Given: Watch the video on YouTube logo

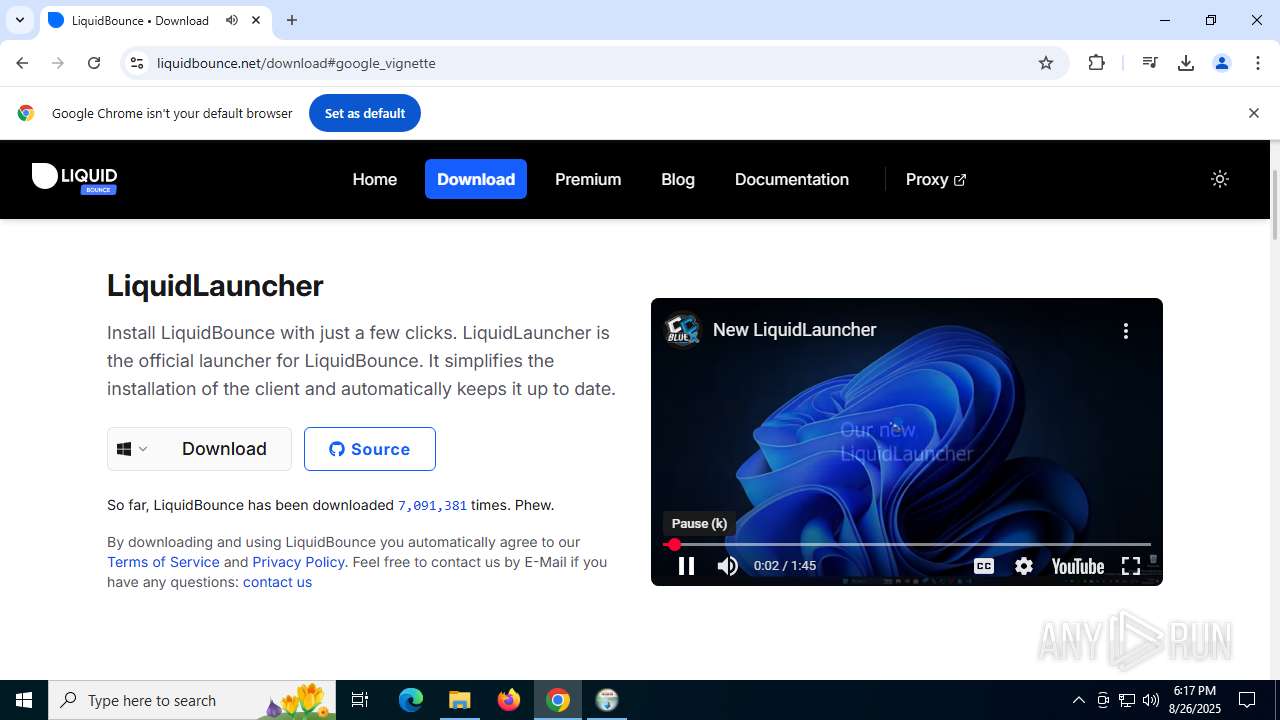Looking at the screenshot, I should pos(1078,566).
